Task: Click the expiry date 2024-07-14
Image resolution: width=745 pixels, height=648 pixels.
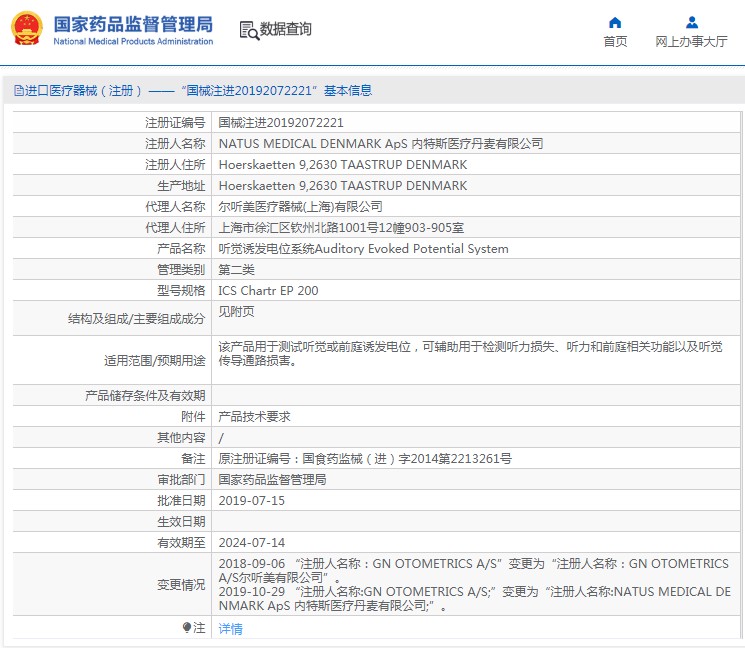Action: pos(252,542)
